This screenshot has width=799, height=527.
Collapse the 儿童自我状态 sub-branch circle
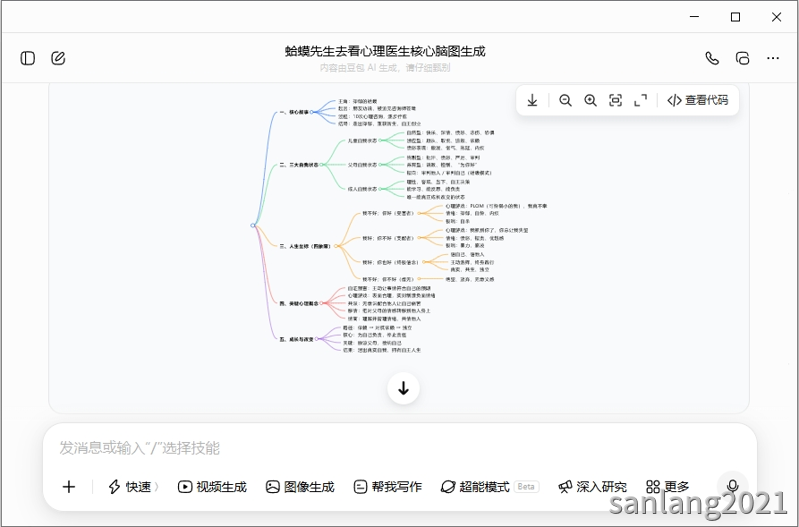[x=380, y=140]
